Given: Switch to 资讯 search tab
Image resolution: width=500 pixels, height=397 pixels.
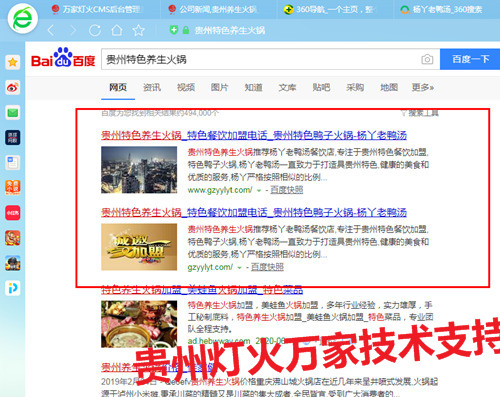Looking at the screenshot, I should (x=152, y=88).
